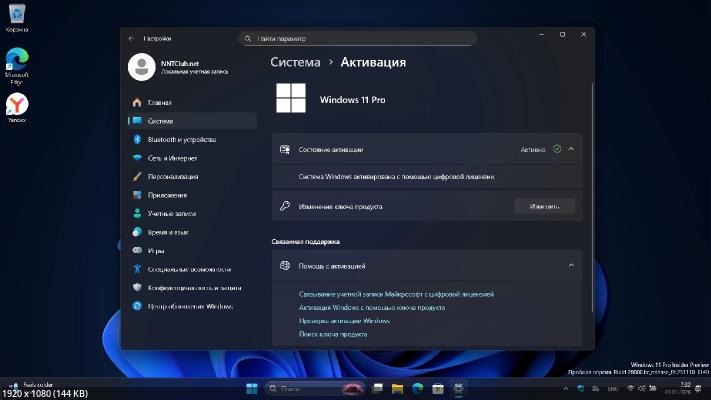Viewport: 711px width, 400px height.
Task: Open Yandex browser desktop shortcut
Action: click(x=17, y=106)
